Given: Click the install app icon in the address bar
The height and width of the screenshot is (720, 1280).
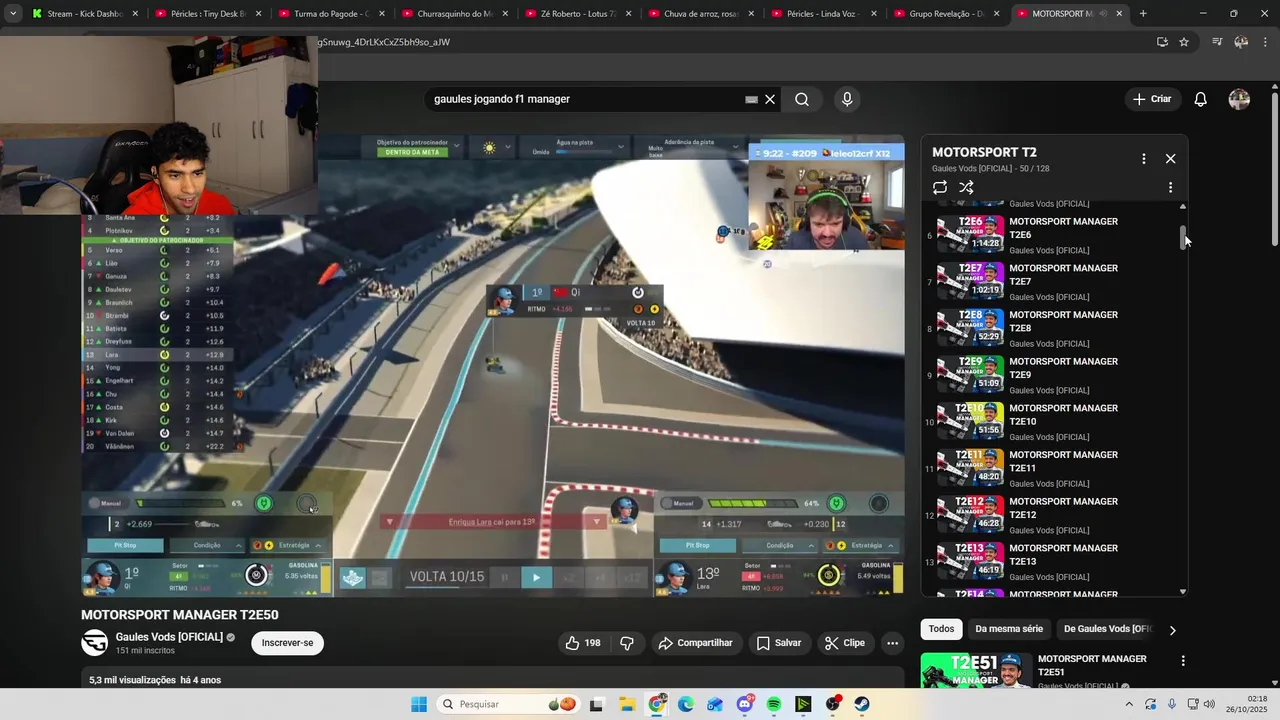Looking at the screenshot, I should [x=1162, y=42].
